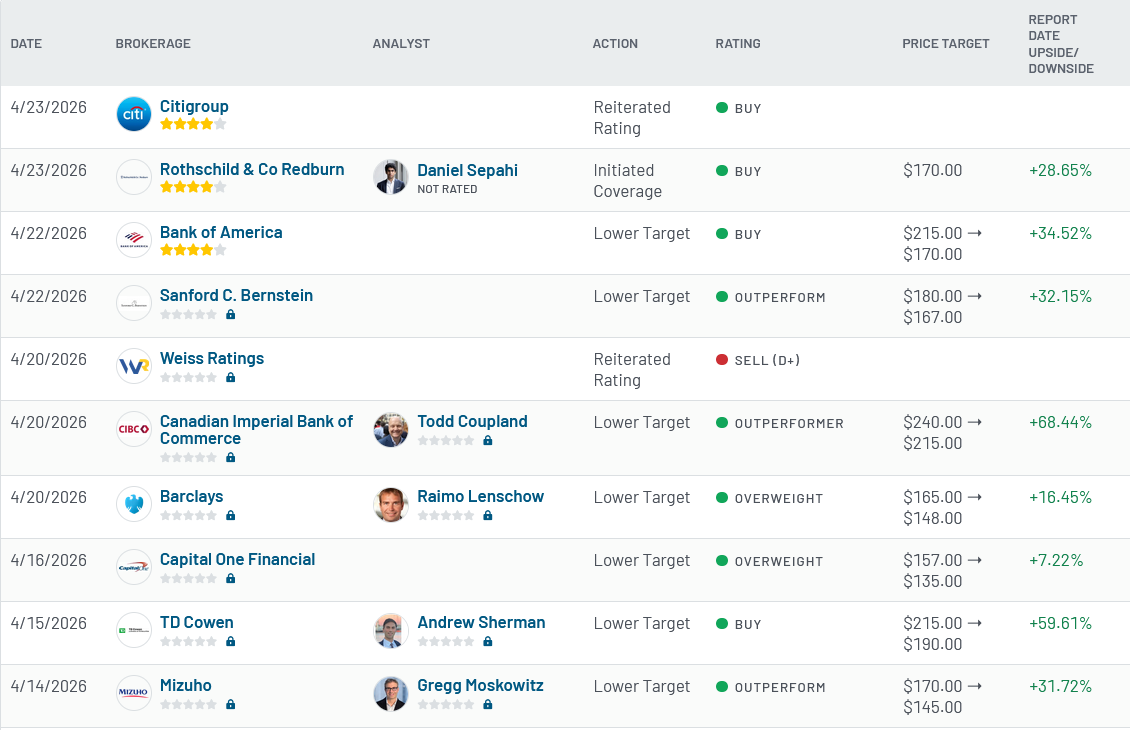Click Andrew Sherman's profile photo
The width and height of the screenshot is (1130, 730).
point(391,631)
